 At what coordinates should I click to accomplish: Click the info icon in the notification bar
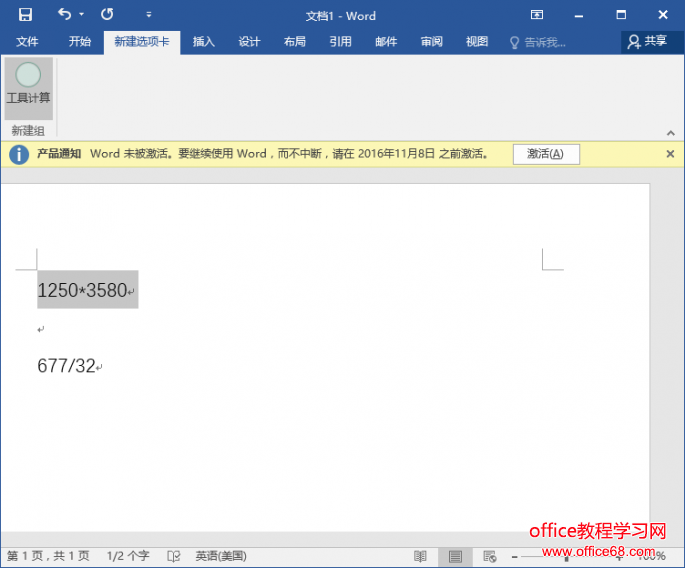(x=19, y=154)
